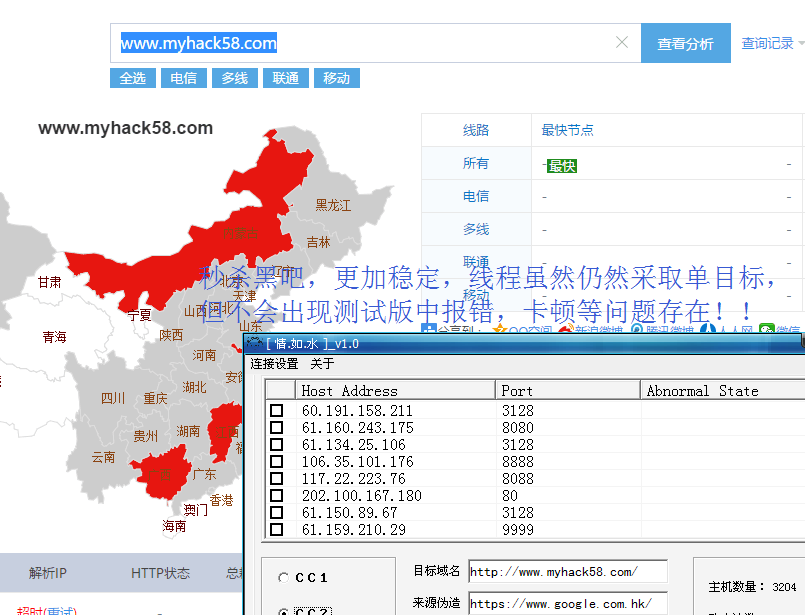Click the 来源伪造 referer field
This screenshot has width=805, height=615.
tap(568, 603)
